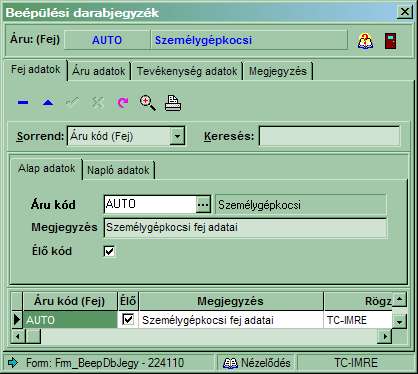Screen dimensions: 418x374
Task: Click the Form: Fm_BeepDbJegy - 224110 status text
Action: coord(105,363)
